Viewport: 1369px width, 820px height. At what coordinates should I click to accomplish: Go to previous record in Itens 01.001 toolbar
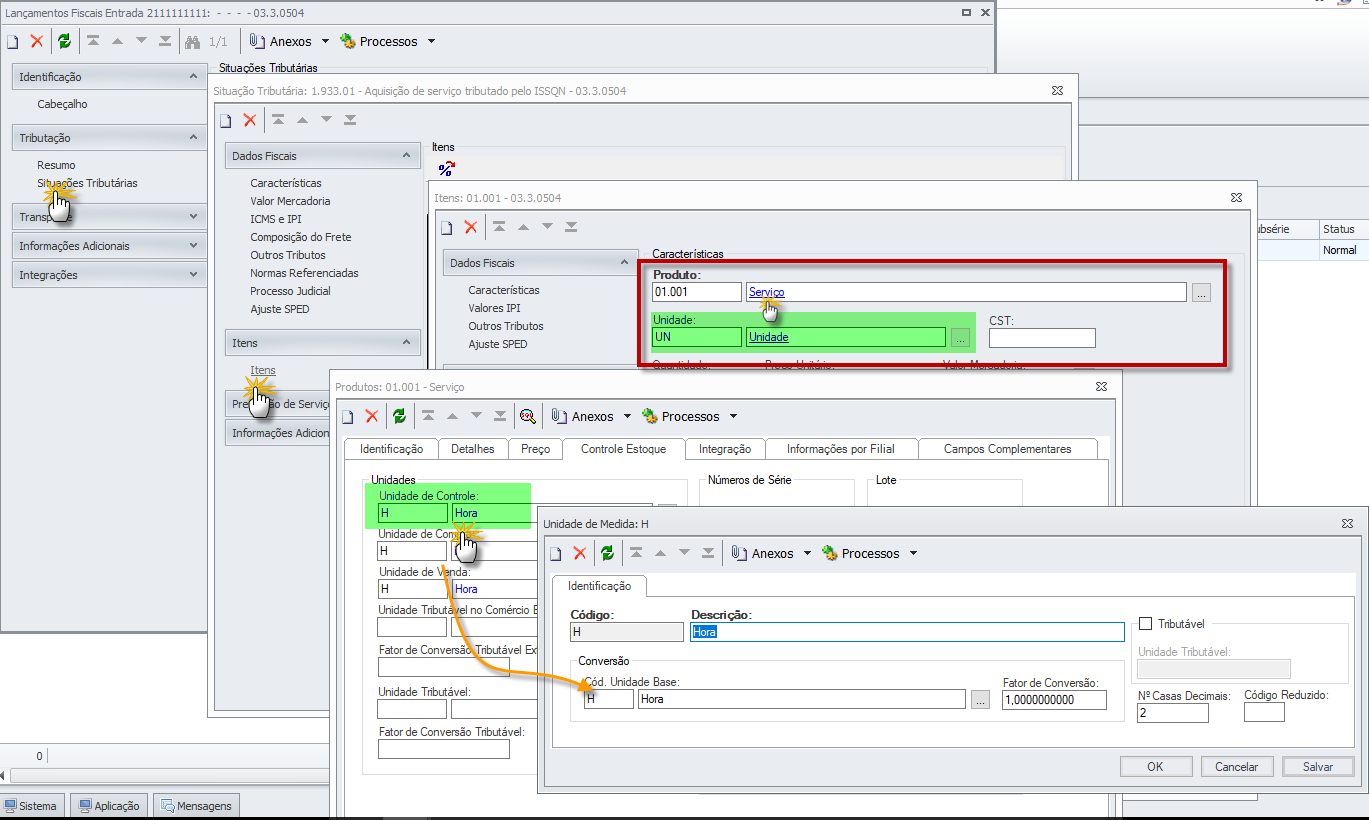[x=523, y=228]
